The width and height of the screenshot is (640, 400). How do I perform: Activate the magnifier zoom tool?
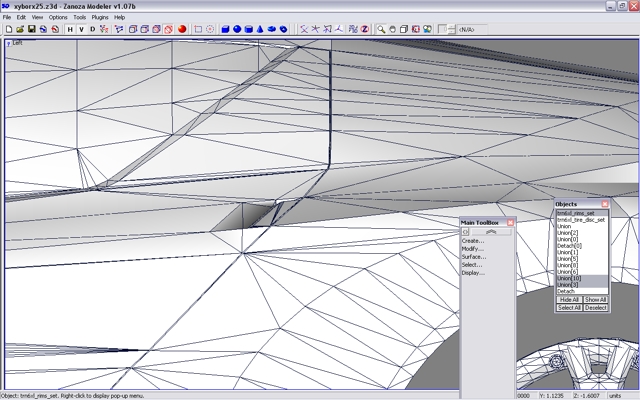tap(381, 29)
